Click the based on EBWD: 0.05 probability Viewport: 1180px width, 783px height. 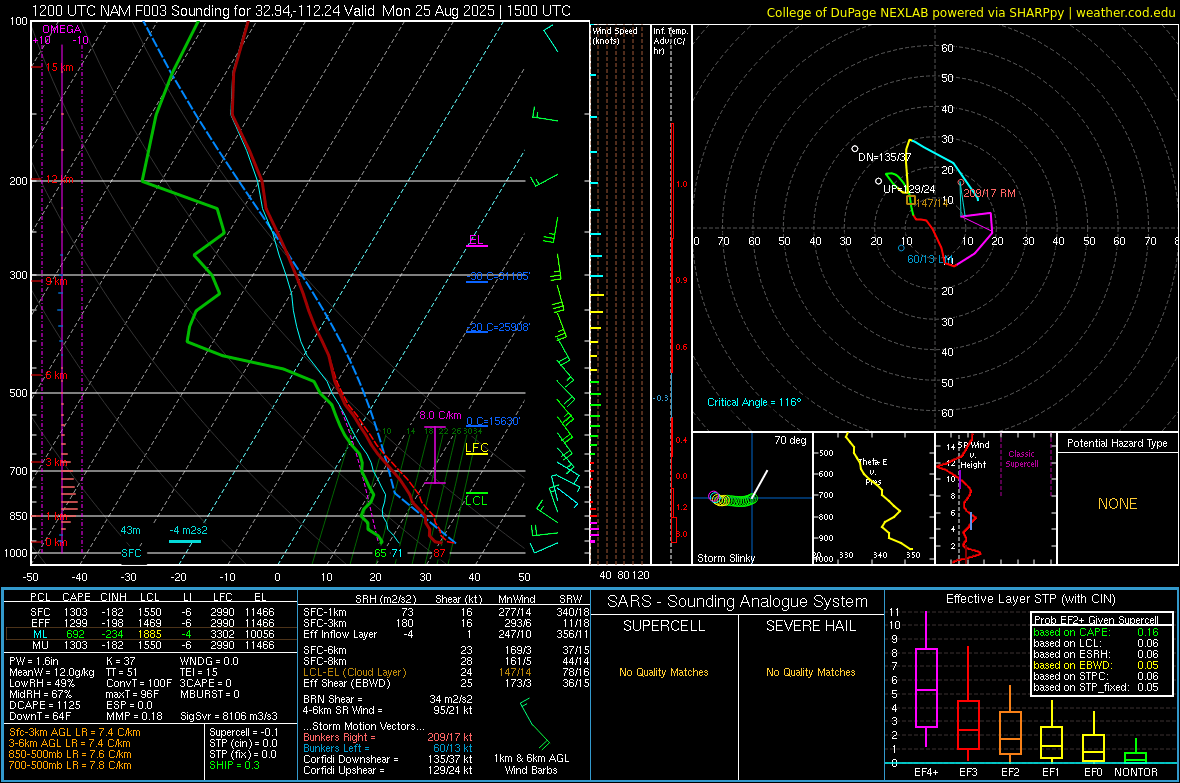tap(1096, 665)
